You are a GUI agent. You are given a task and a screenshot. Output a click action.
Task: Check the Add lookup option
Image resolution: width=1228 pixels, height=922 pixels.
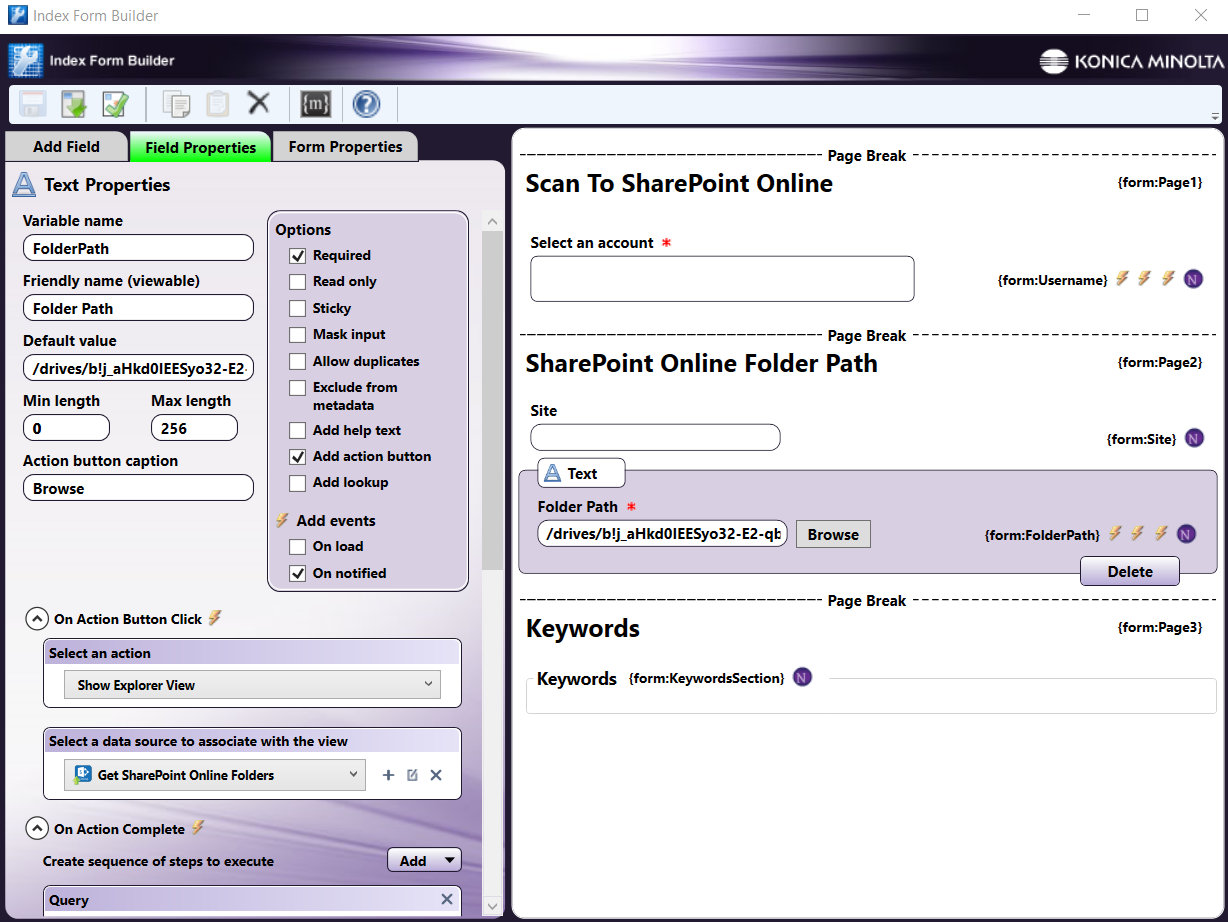tap(298, 483)
